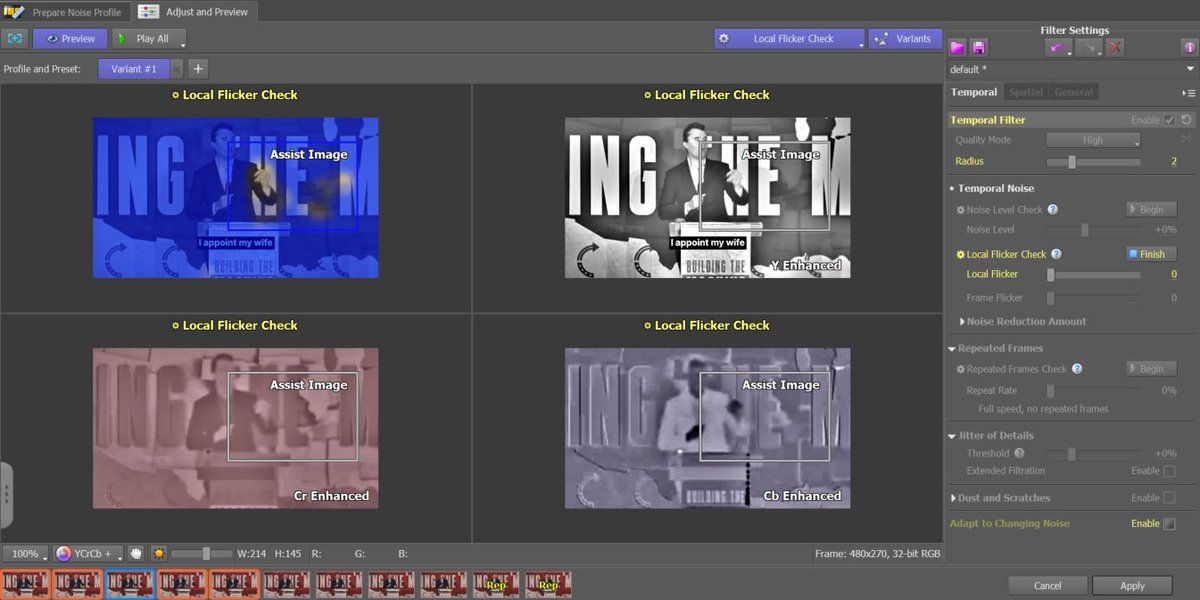Click the red X reset icon

tap(1115, 47)
